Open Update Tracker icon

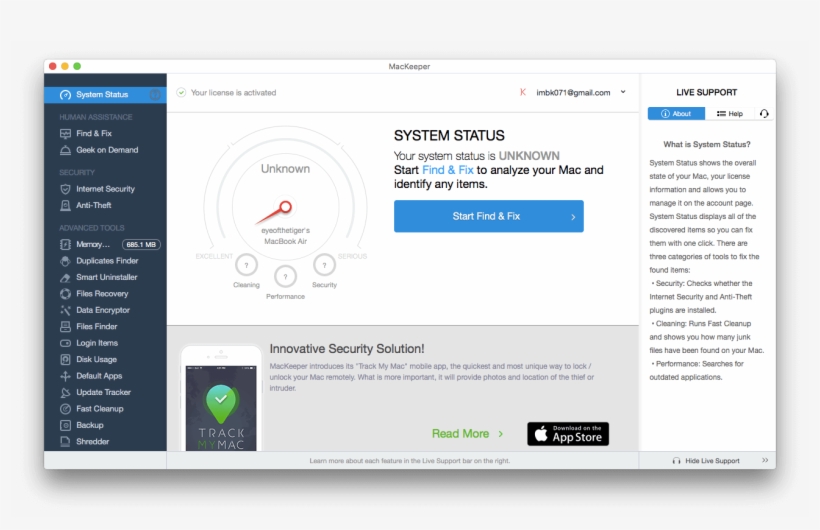point(65,392)
